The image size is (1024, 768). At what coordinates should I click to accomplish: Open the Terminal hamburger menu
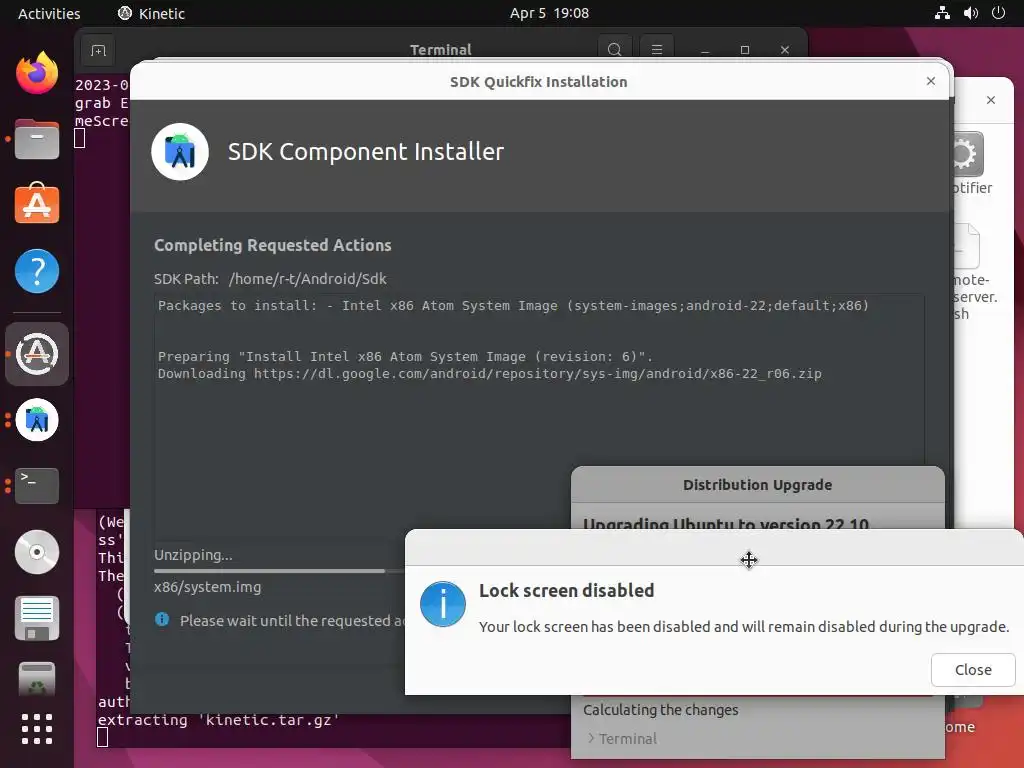tap(657, 50)
